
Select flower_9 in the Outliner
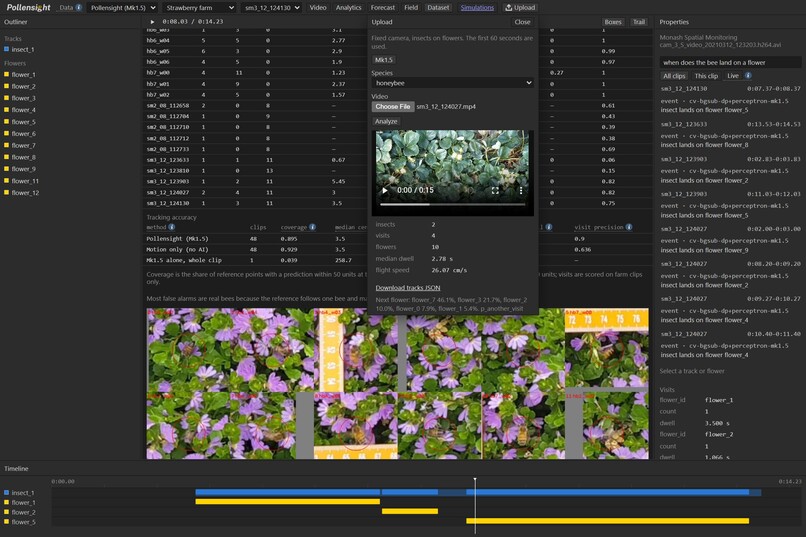23,169
